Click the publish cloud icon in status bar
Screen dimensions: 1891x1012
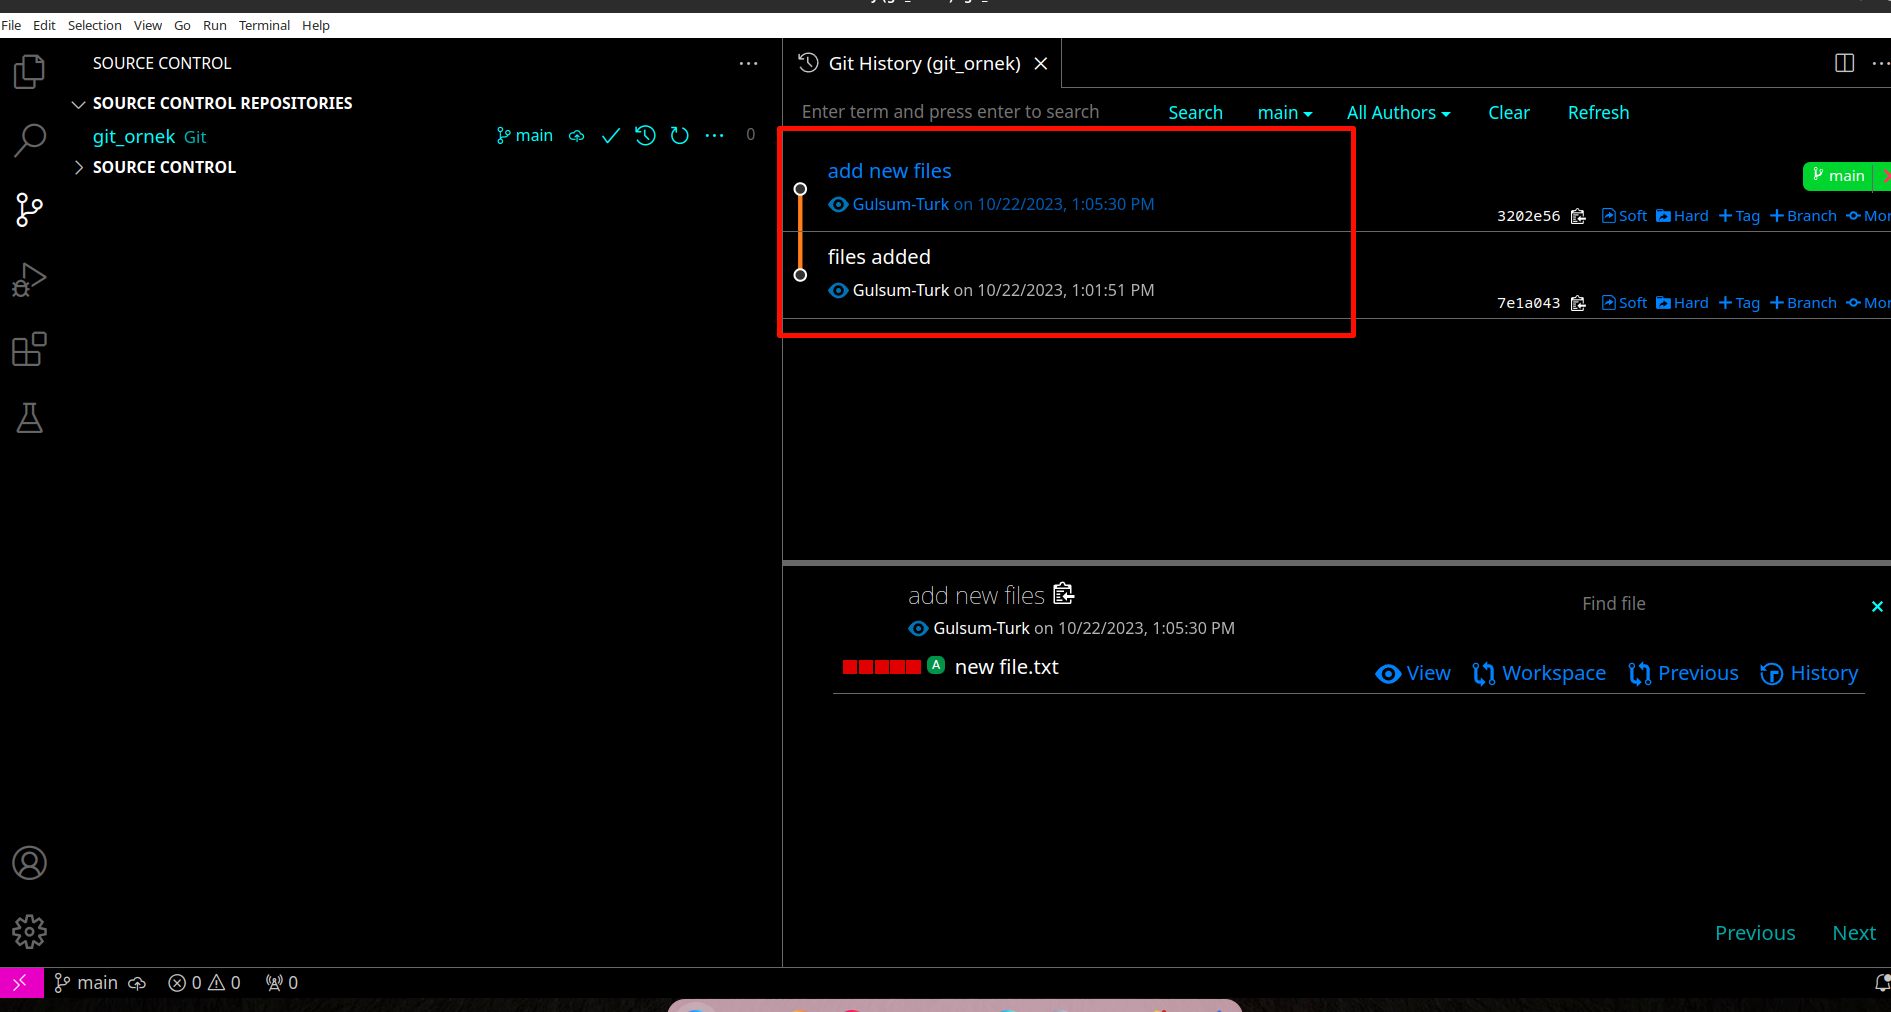coord(137,983)
